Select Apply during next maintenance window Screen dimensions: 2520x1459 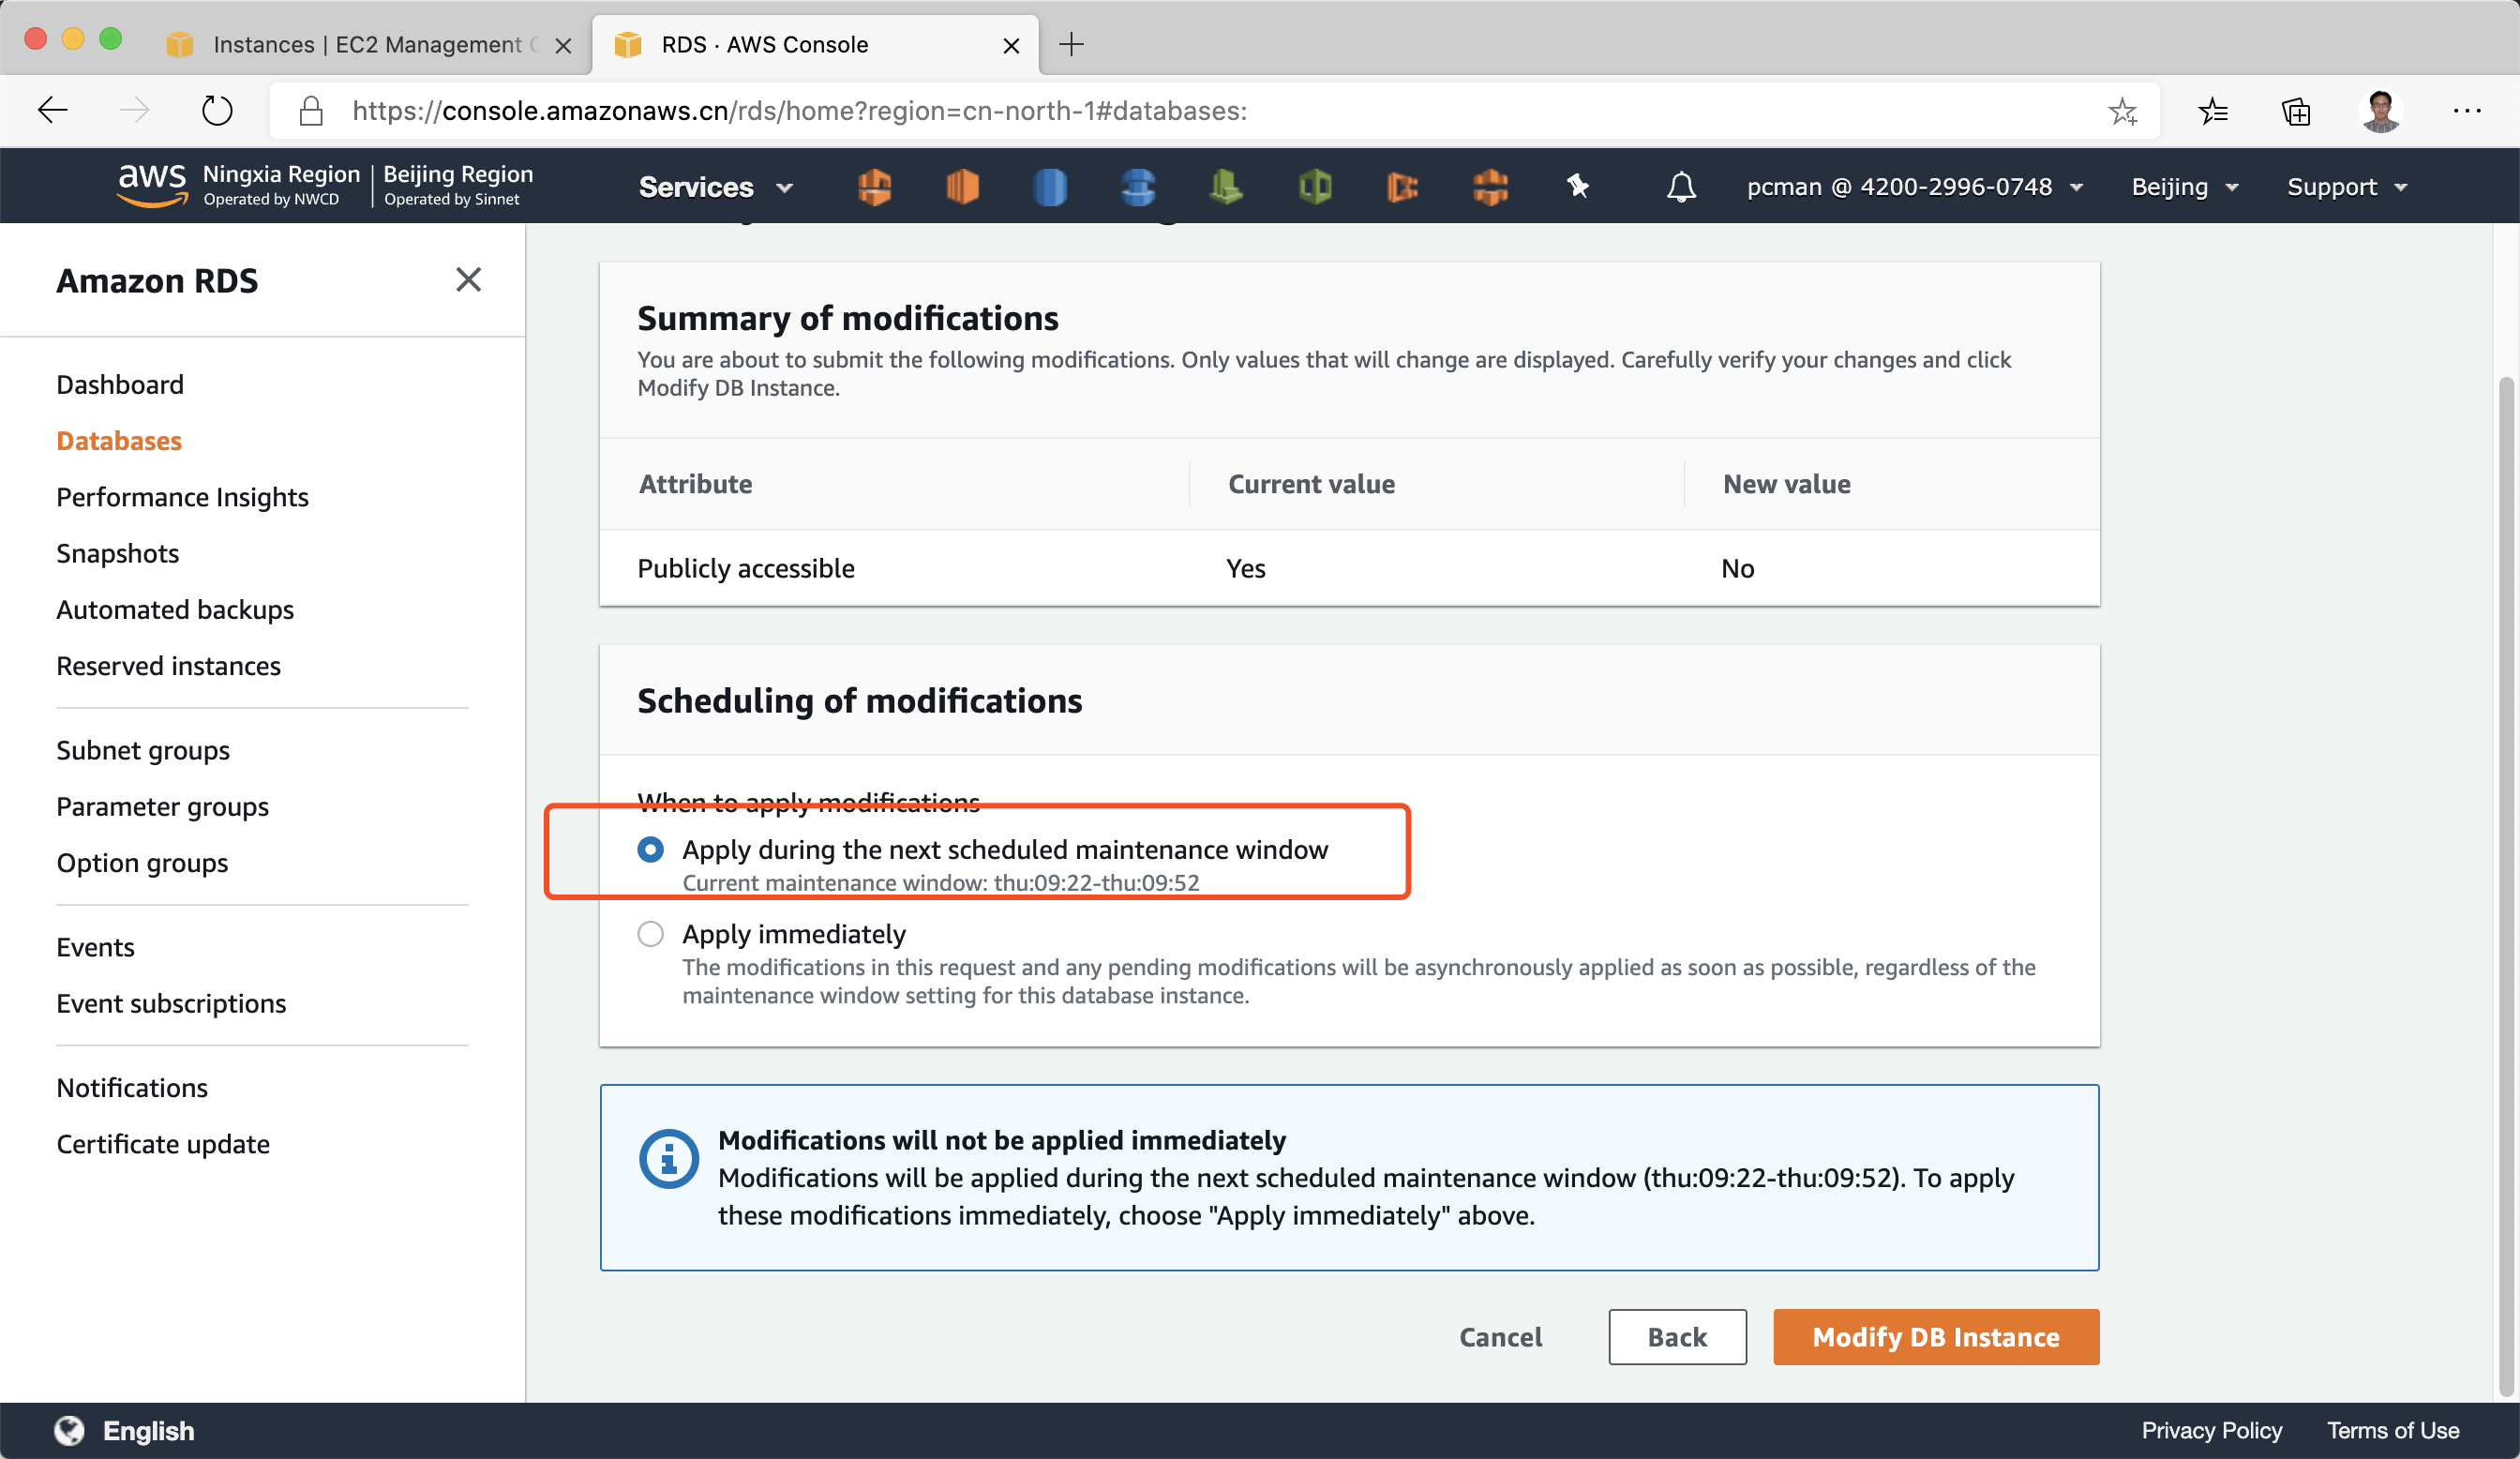(x=650, y=850)
